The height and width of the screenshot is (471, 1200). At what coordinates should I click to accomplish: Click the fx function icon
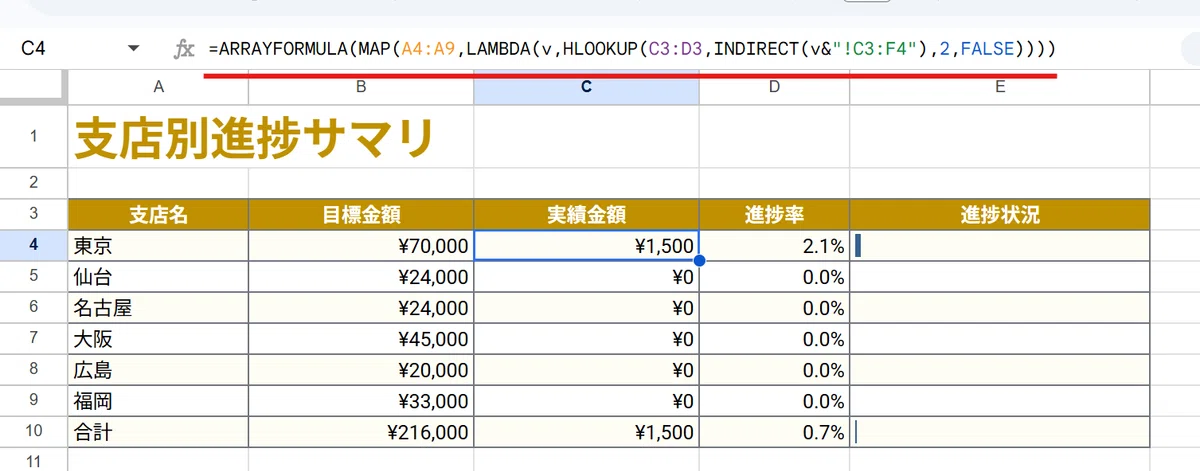pos(184,48)
